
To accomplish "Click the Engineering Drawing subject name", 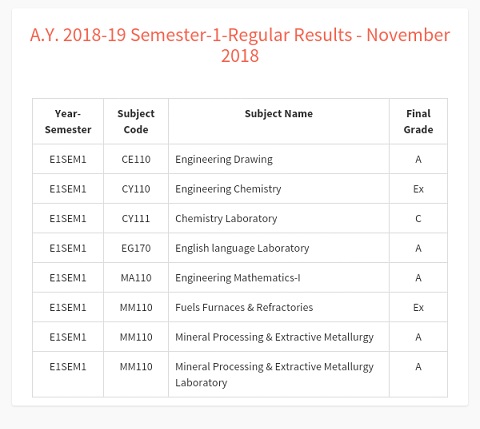I will point(224,160).
